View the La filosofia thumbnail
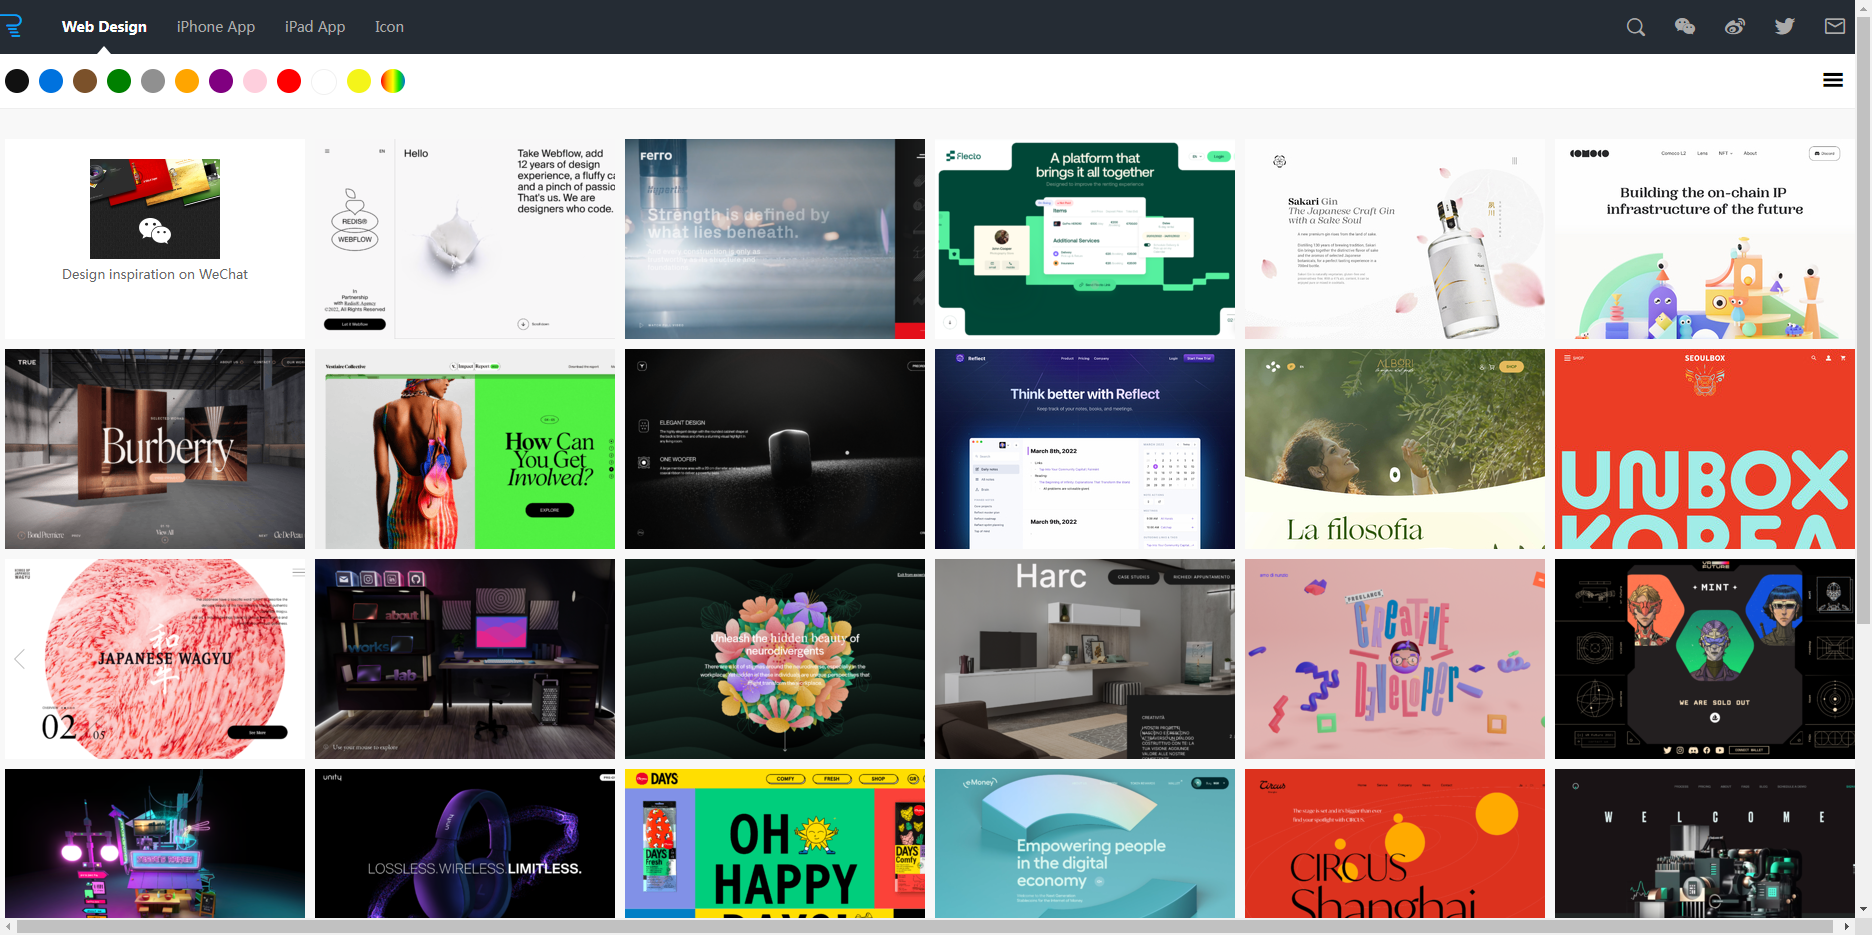The height and width of the screenshot is (935, 1872). pos(1395,449)
